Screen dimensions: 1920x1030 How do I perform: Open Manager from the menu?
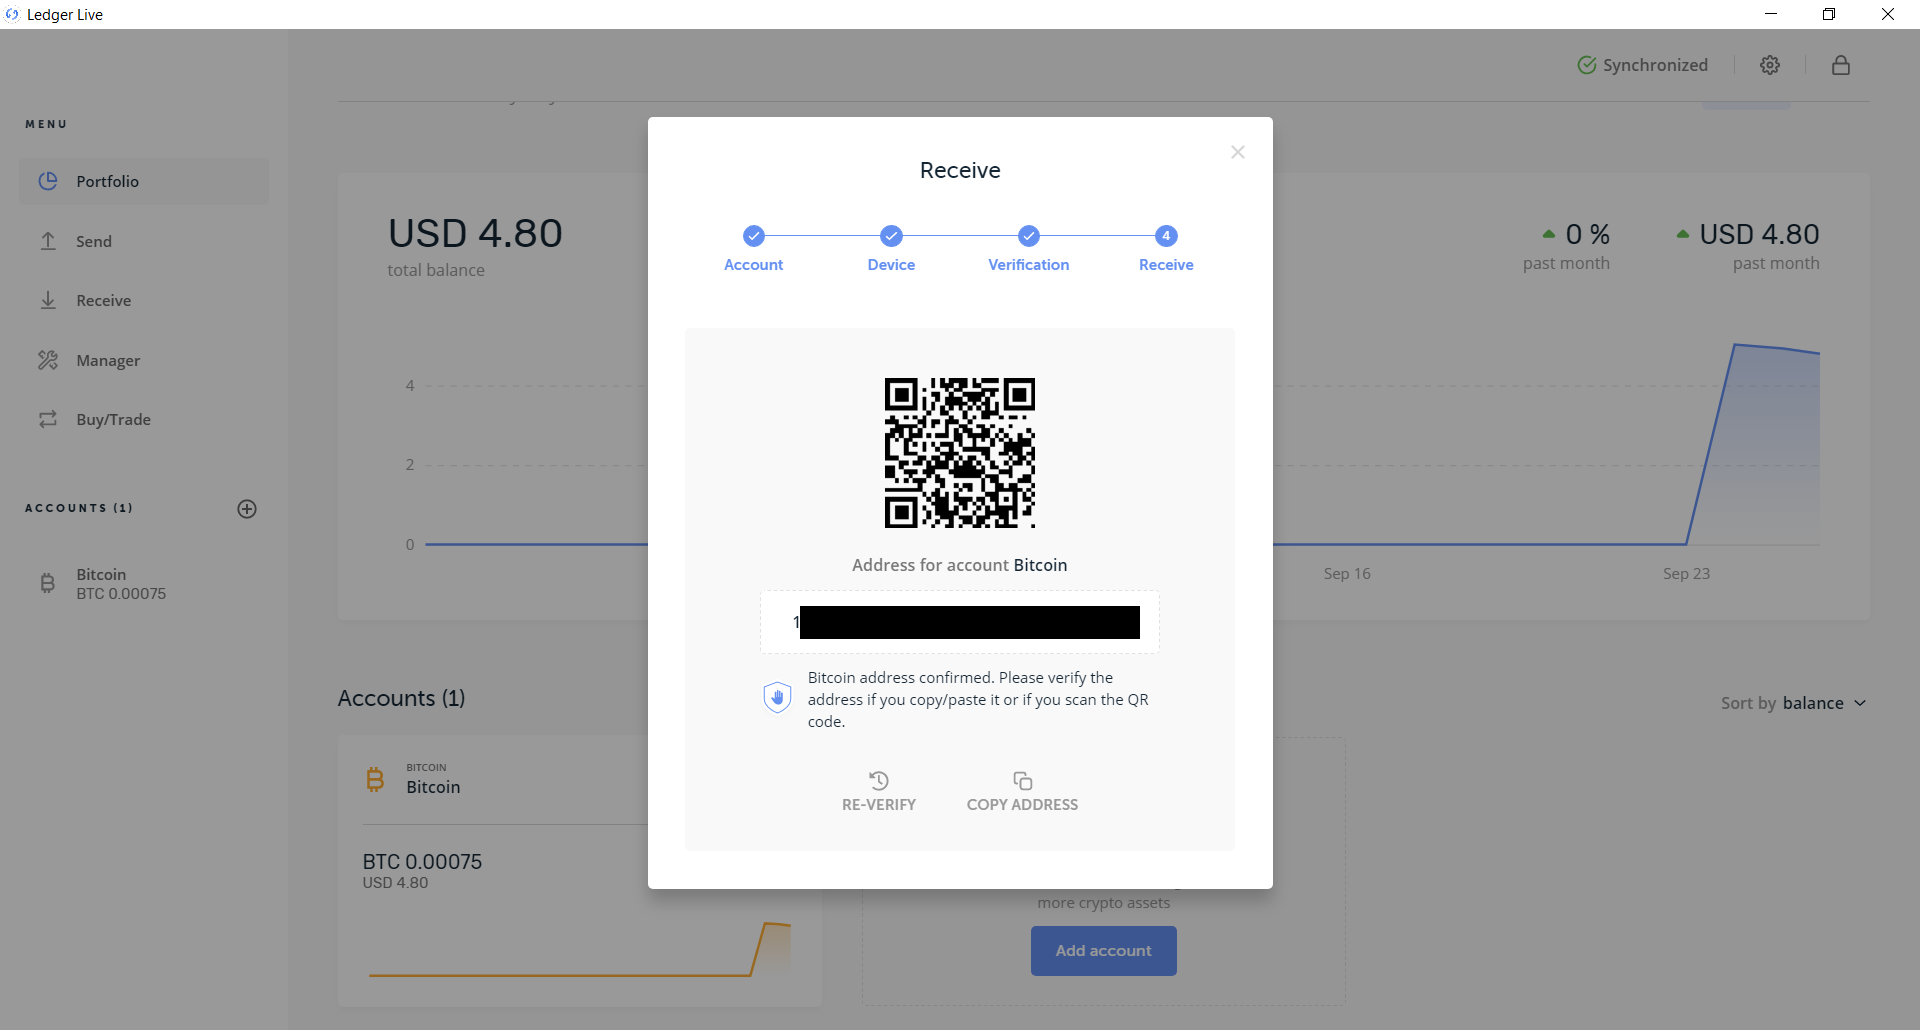click(x=144, y=360)
